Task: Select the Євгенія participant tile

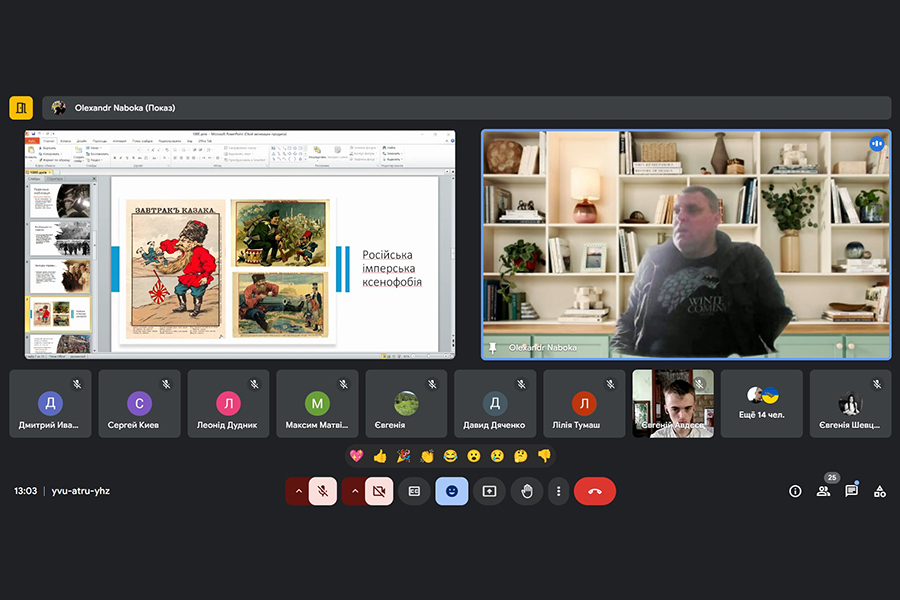Action: (x=406, y=404)
